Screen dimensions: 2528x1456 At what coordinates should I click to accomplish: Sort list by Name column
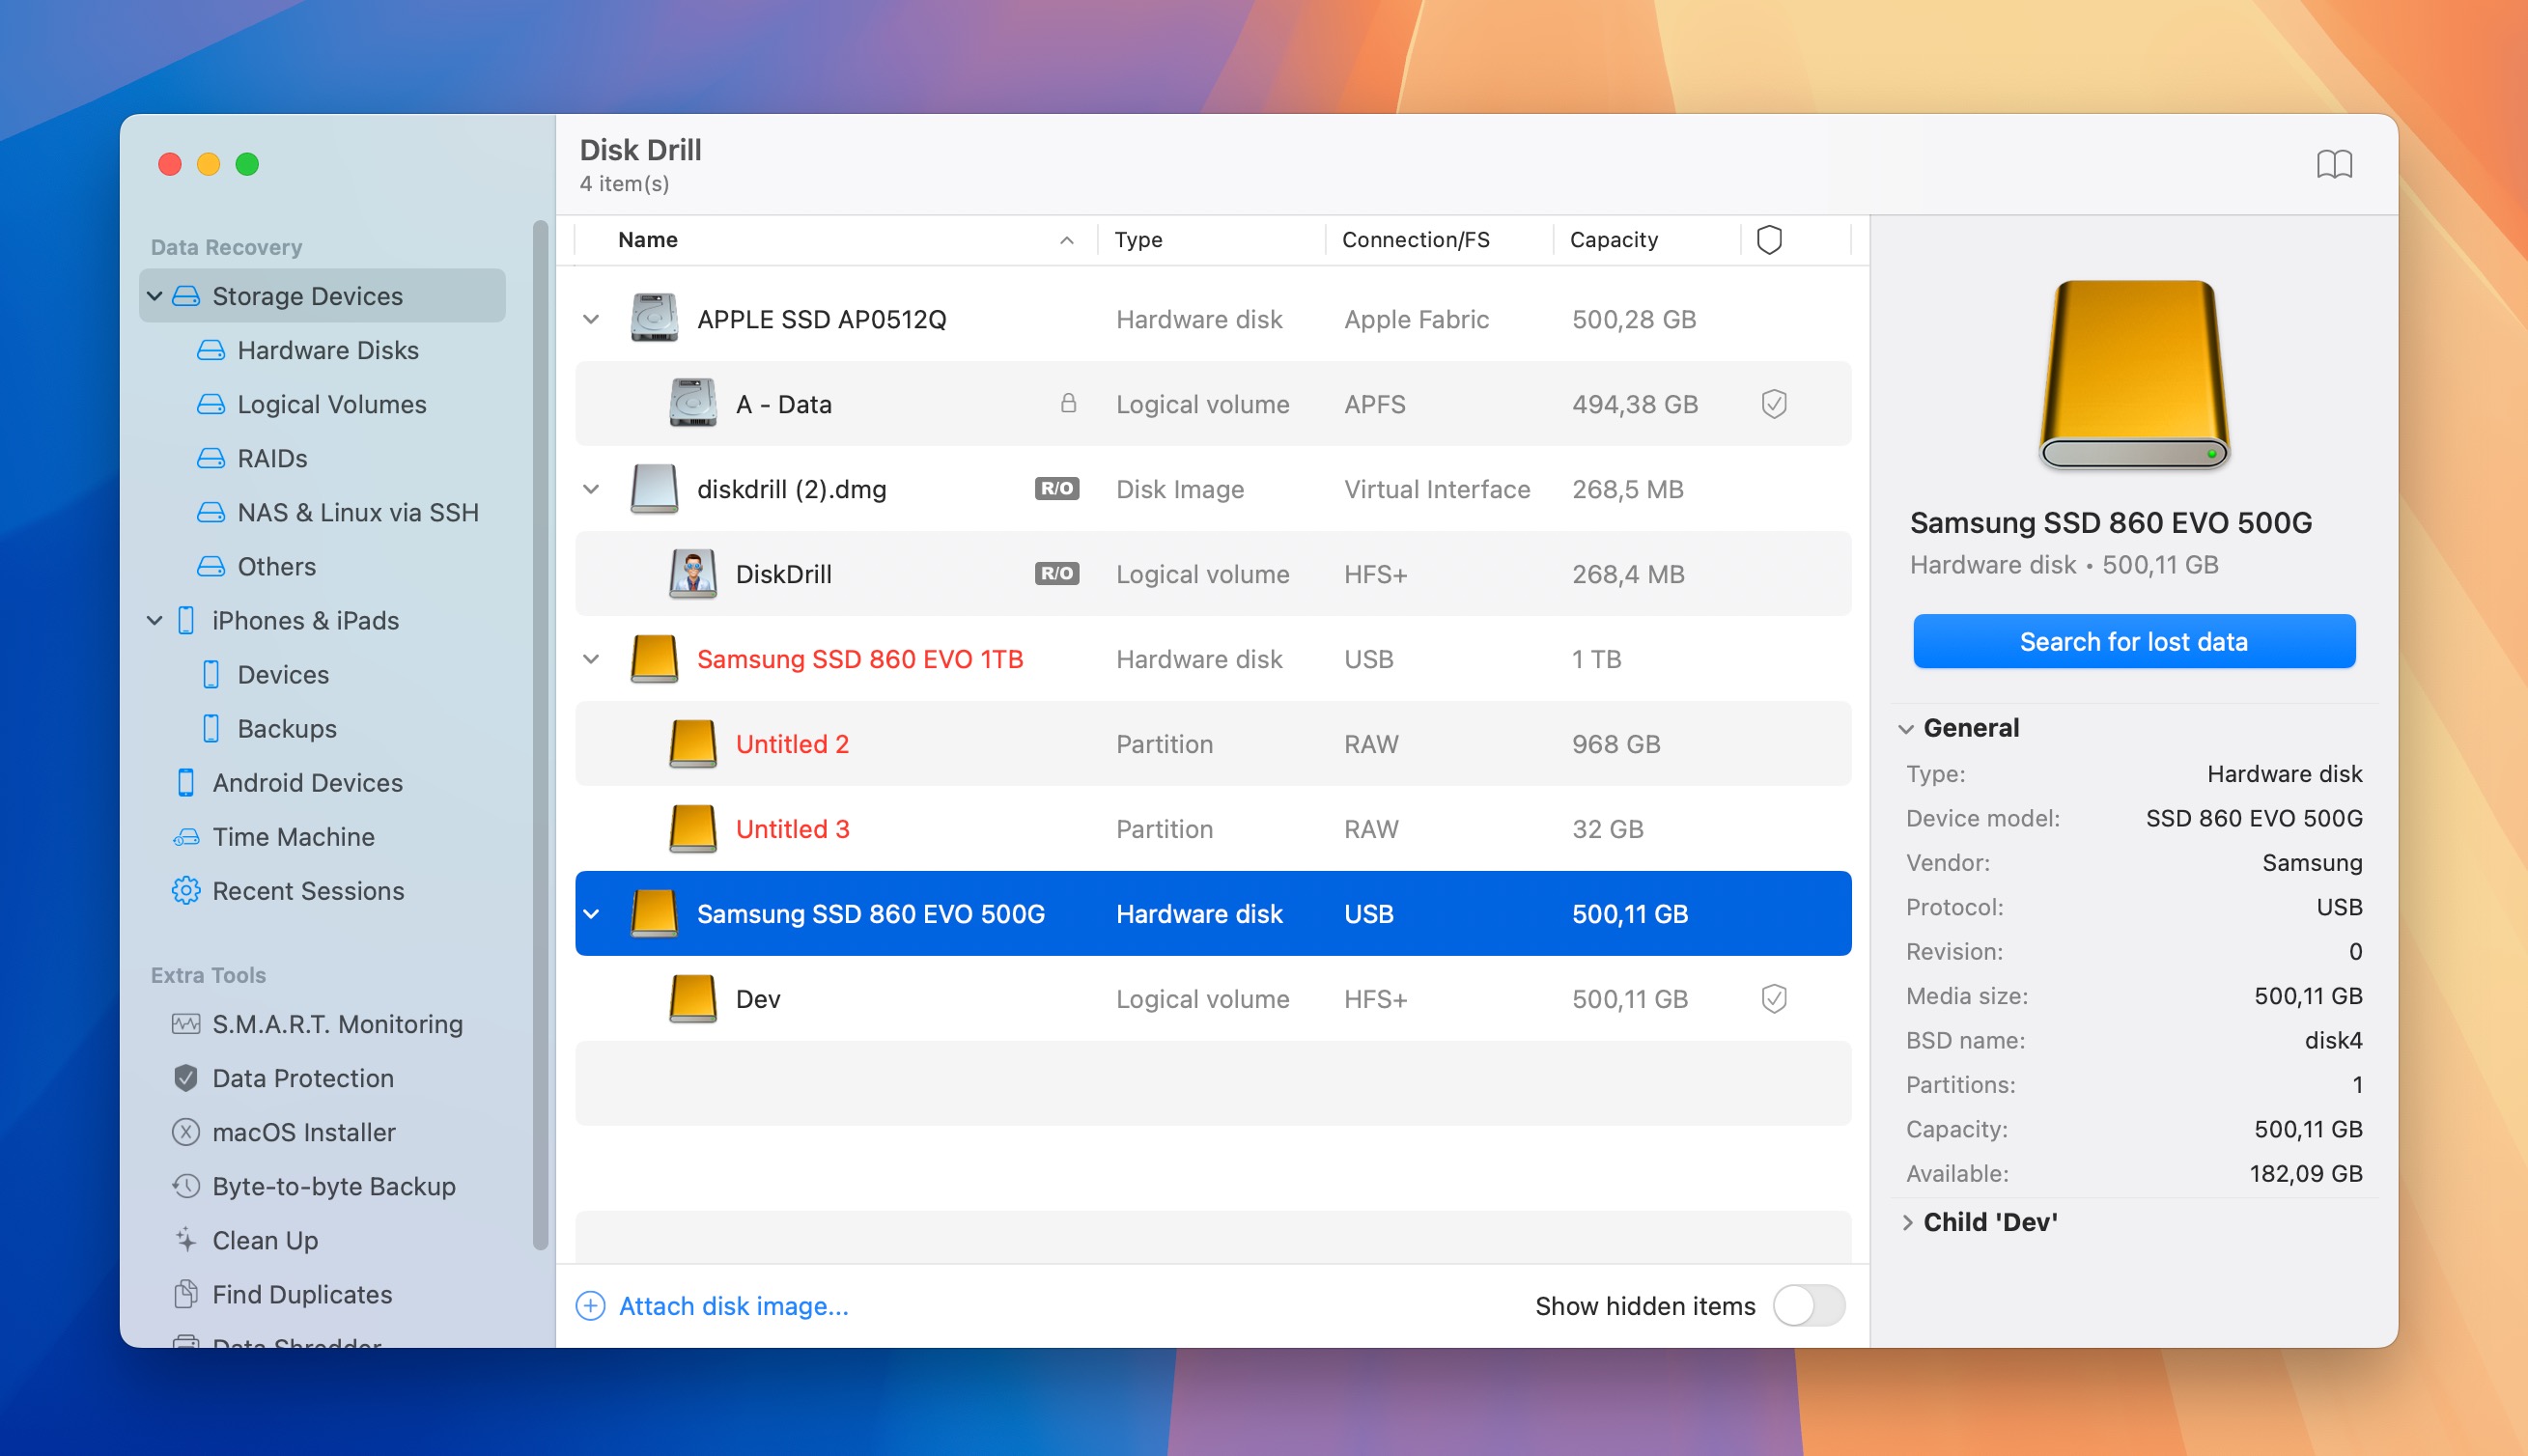836,240
